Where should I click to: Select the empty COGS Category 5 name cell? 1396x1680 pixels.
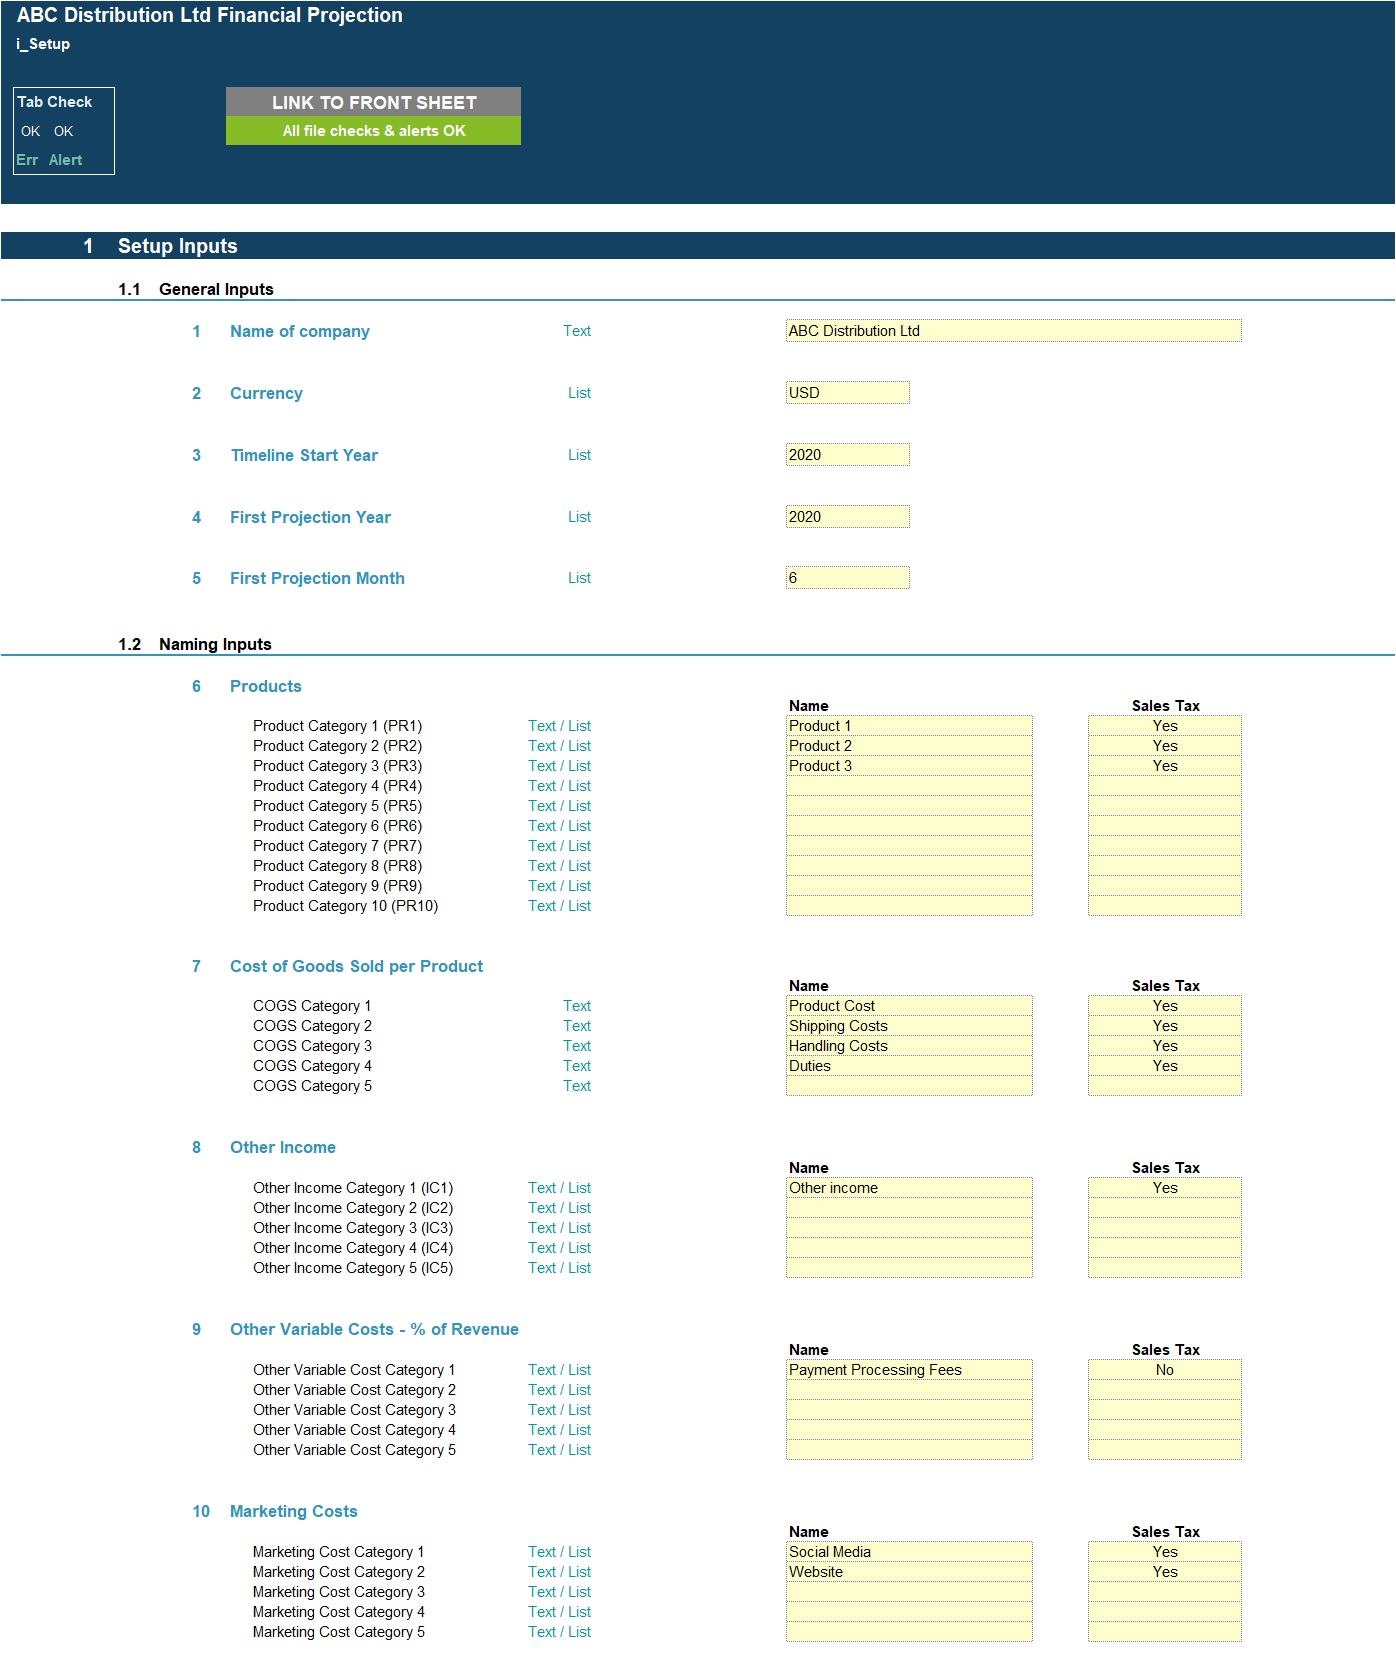[909, 1086]
